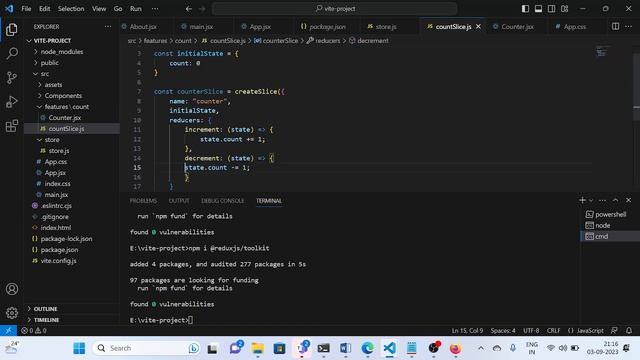This screenshot has height=360, width=640.
Task: Expand the OUTLINE section
Action: click(x=45, y=309)
